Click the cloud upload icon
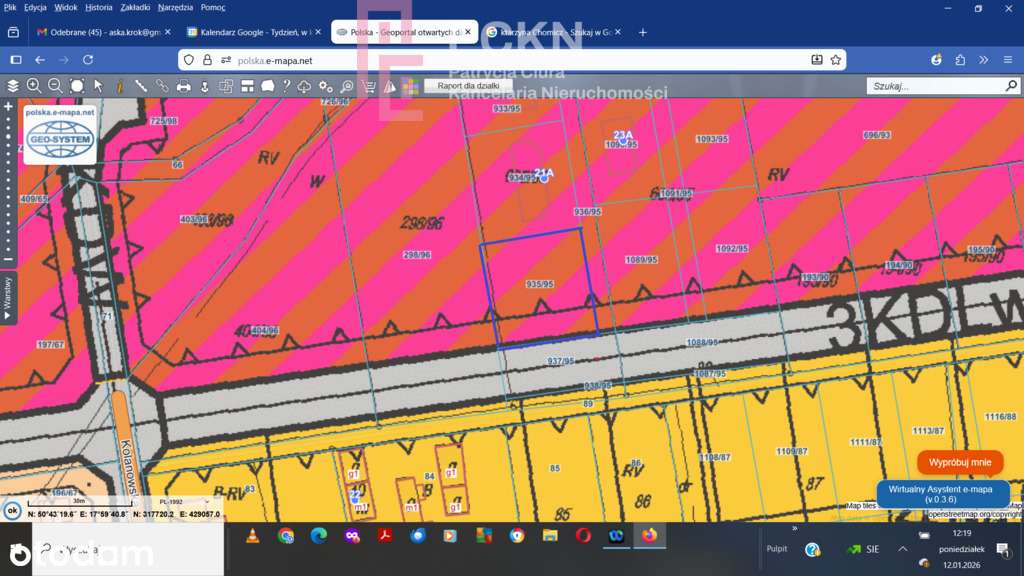Image resolution: width=1024 pixels, height=576 pixels. pyautogui.click(x=304, y=86)
